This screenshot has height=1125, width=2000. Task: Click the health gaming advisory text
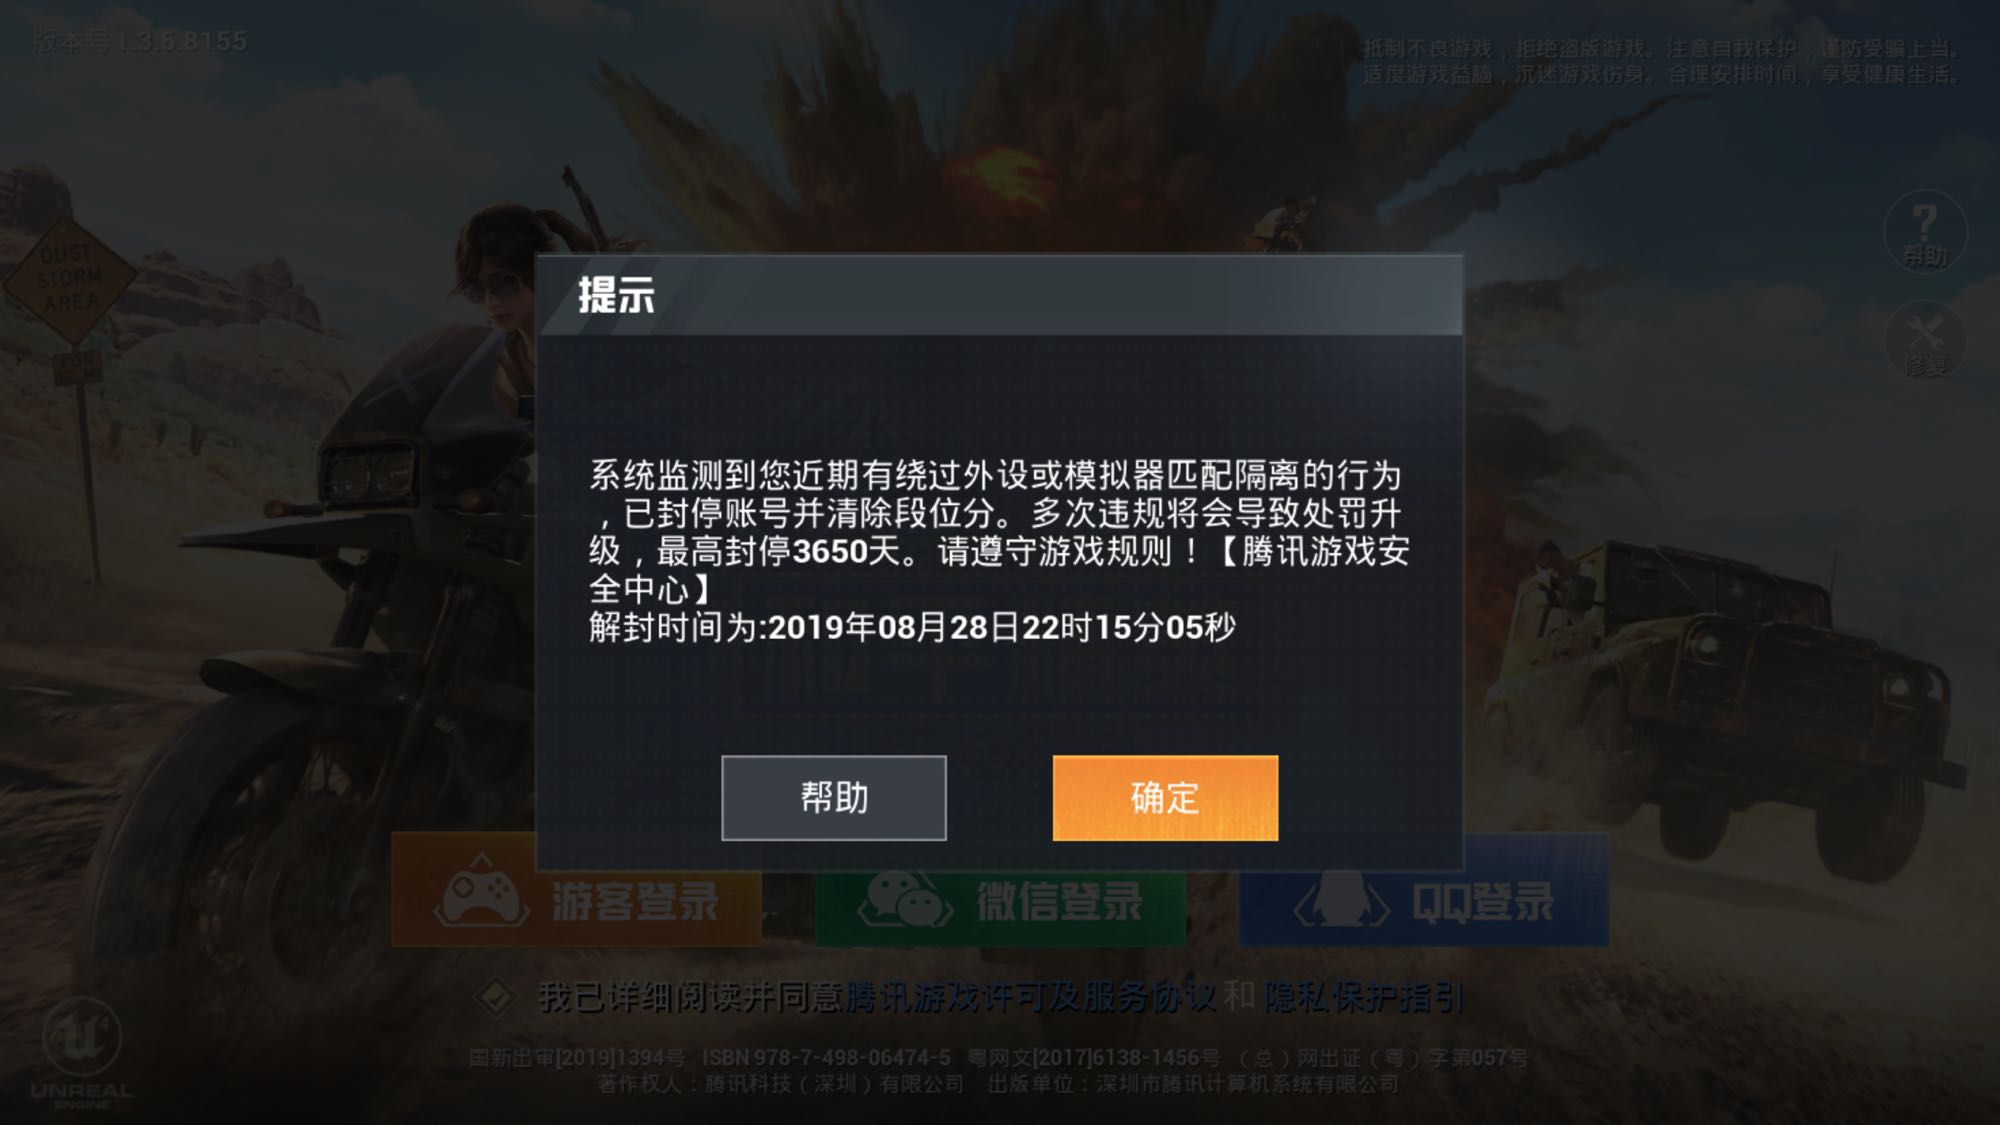click(x=1662, y=61)
